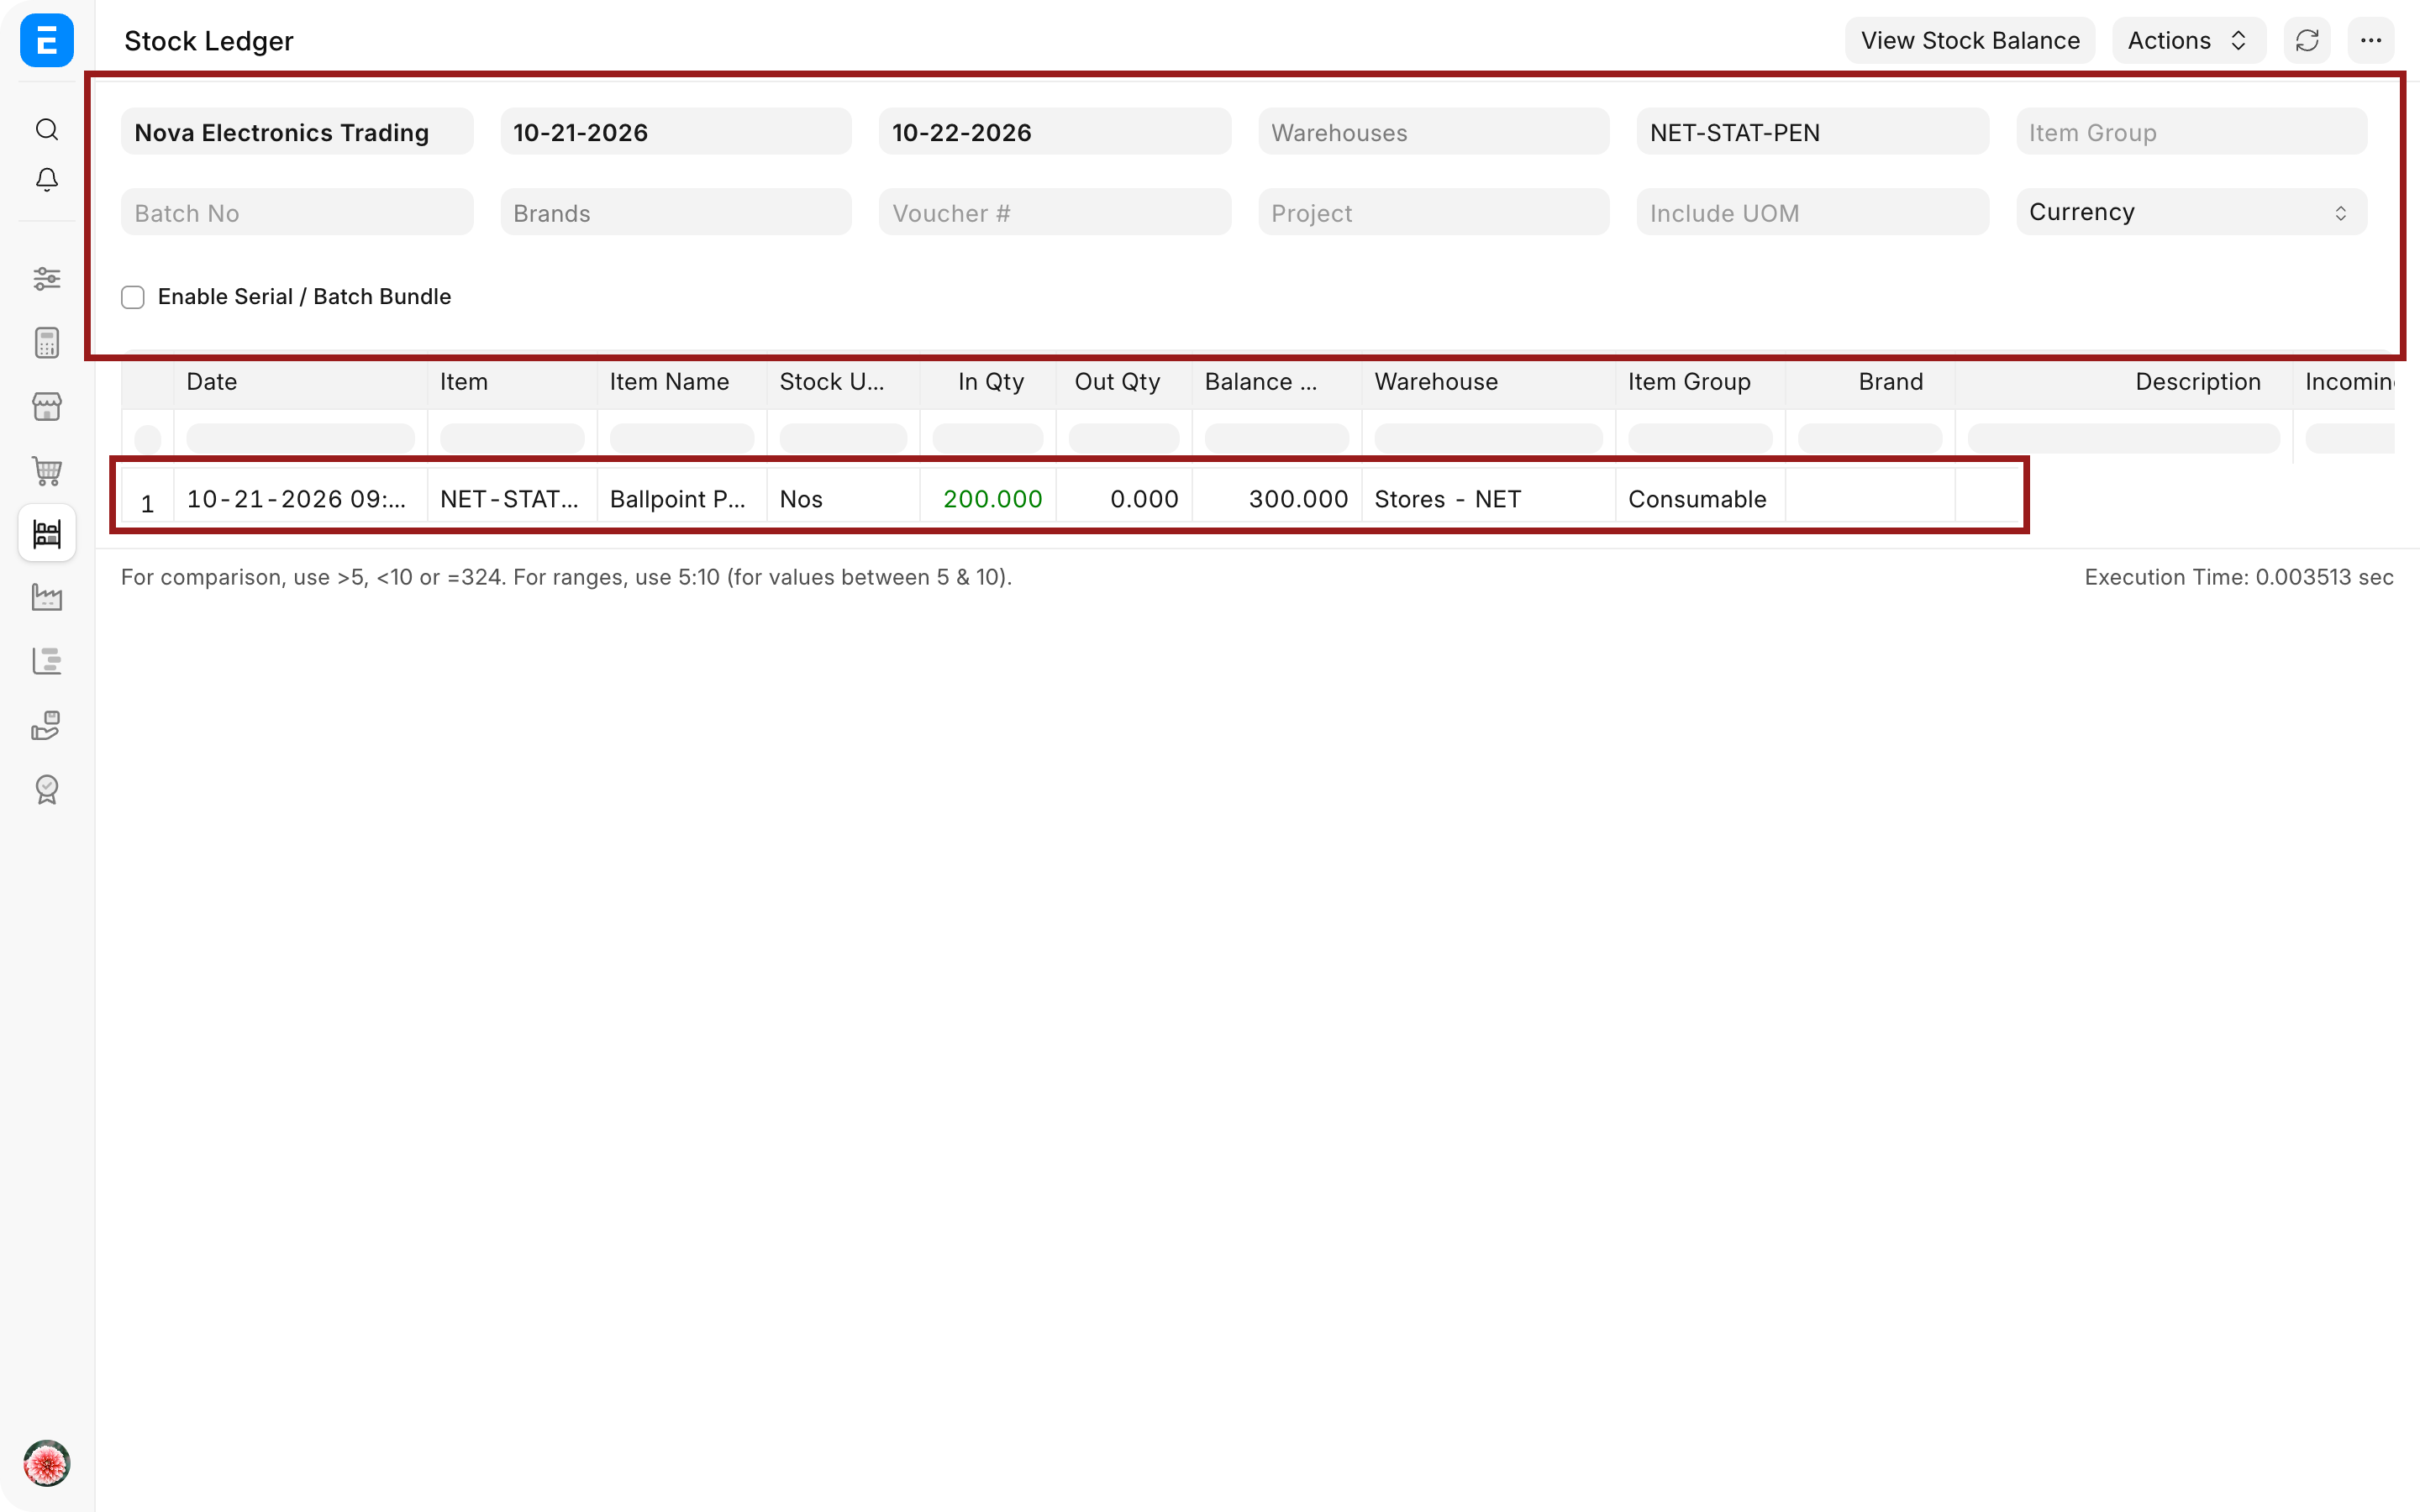Screen dimensions: 2420x1512
Task: Click the Warehouse column header
Action: [1488, 382]
